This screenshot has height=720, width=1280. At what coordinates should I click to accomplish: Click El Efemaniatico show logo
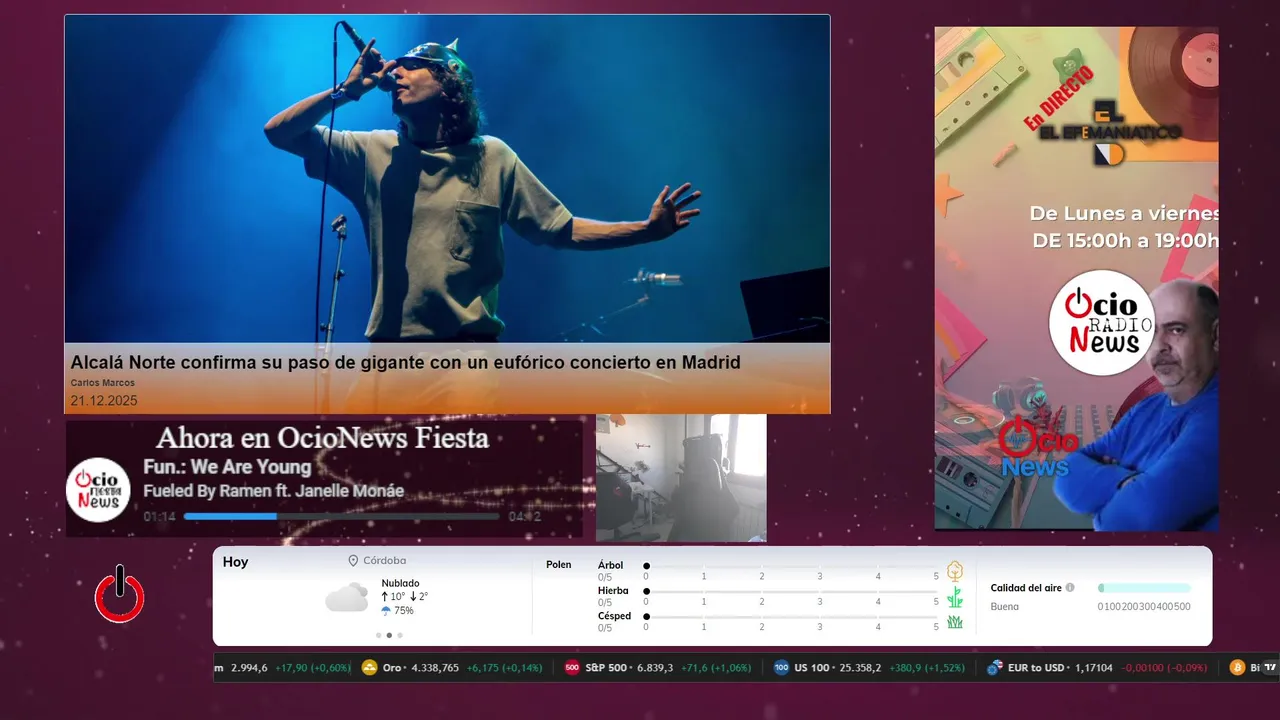pos(1108,133)
